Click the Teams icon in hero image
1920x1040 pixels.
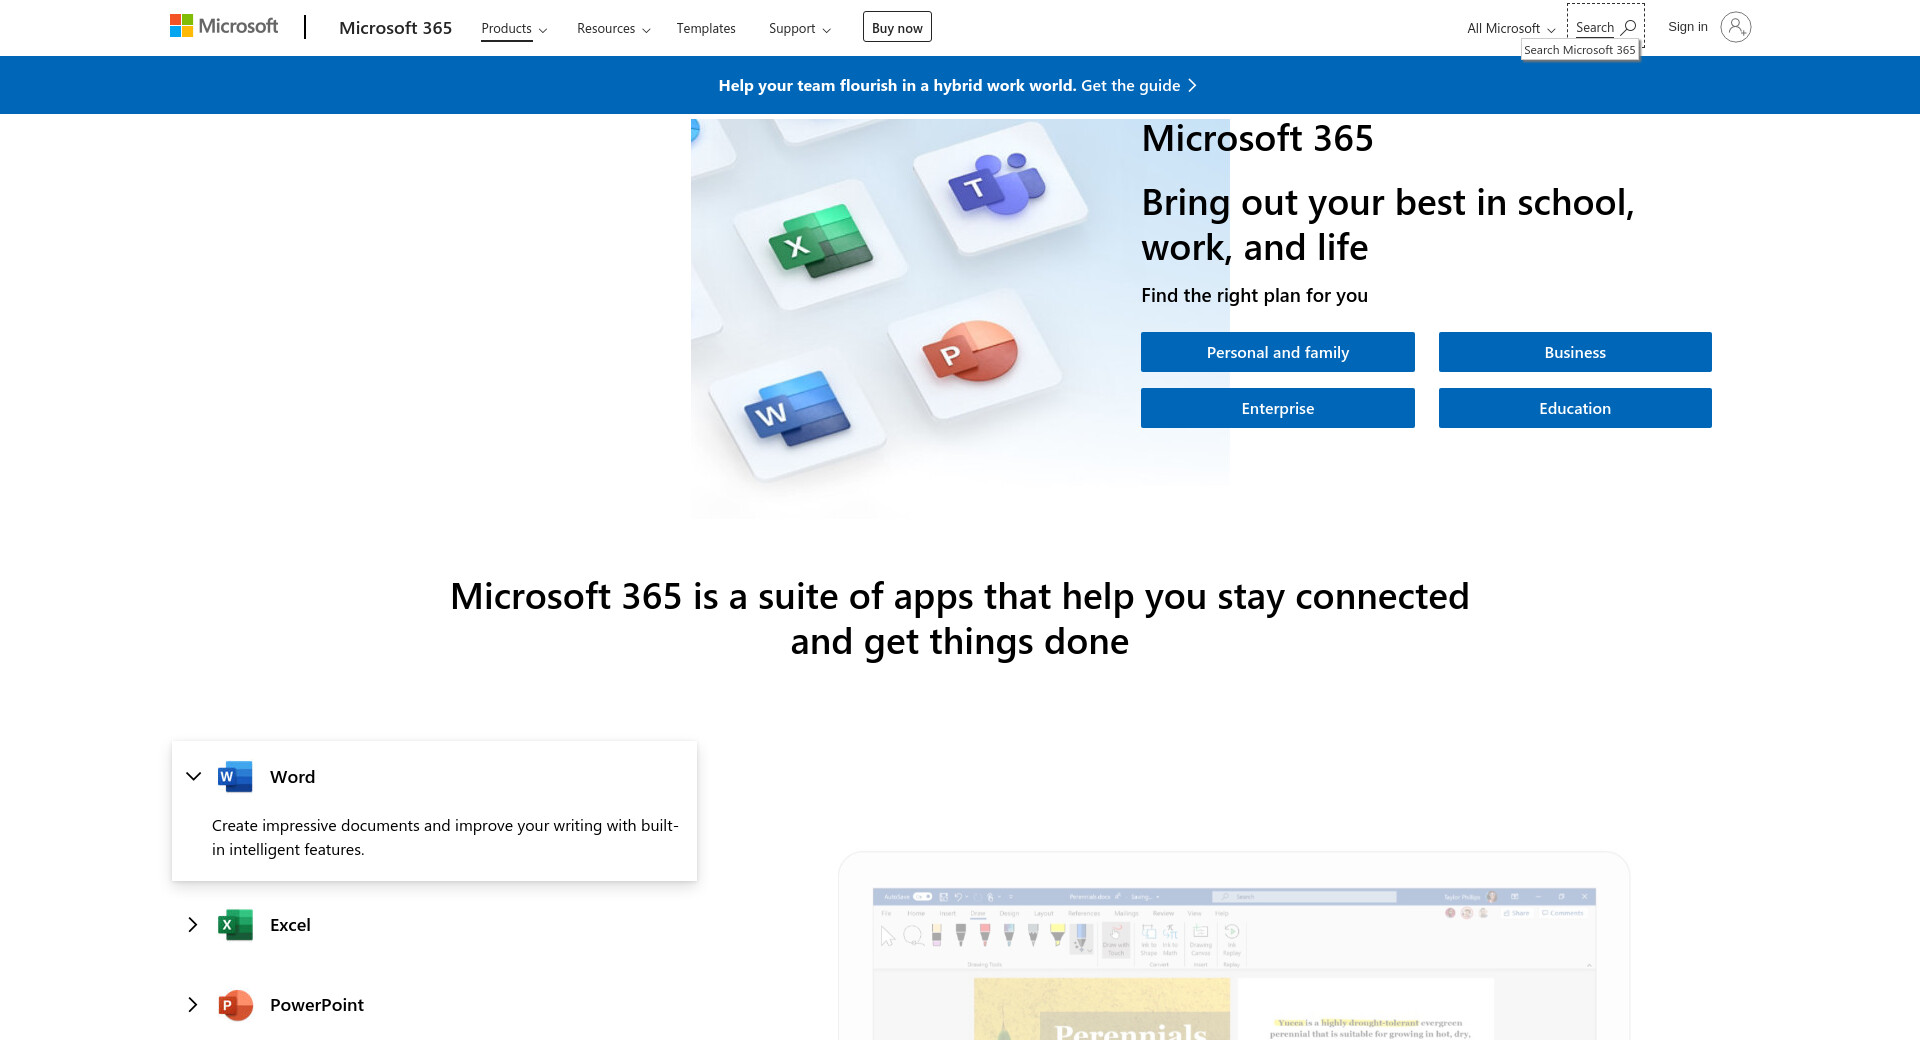997,185
